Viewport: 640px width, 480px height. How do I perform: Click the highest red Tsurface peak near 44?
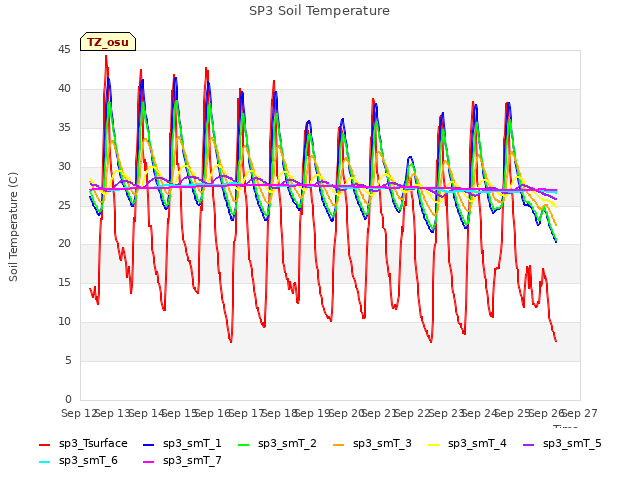(x=106, y=56)
